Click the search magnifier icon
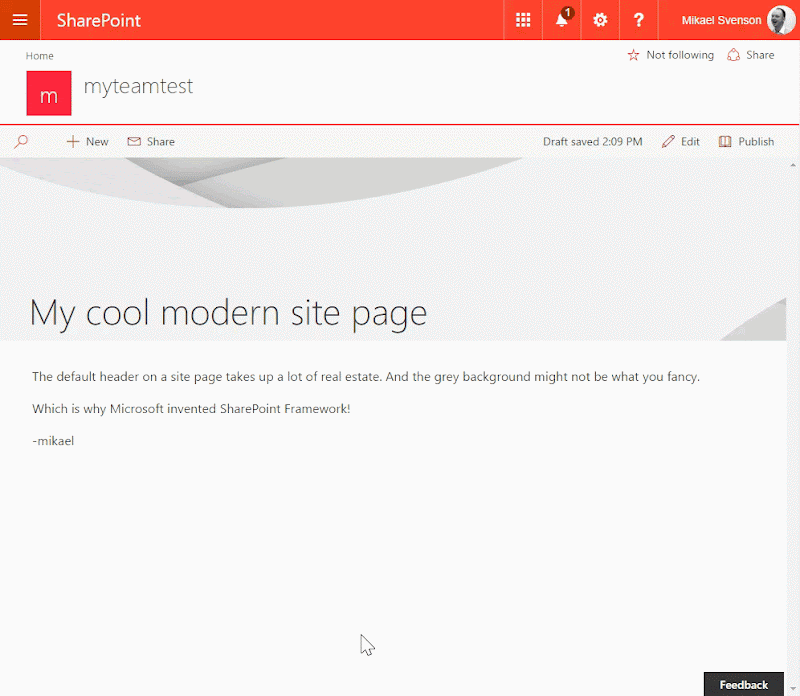 point(21,141)
